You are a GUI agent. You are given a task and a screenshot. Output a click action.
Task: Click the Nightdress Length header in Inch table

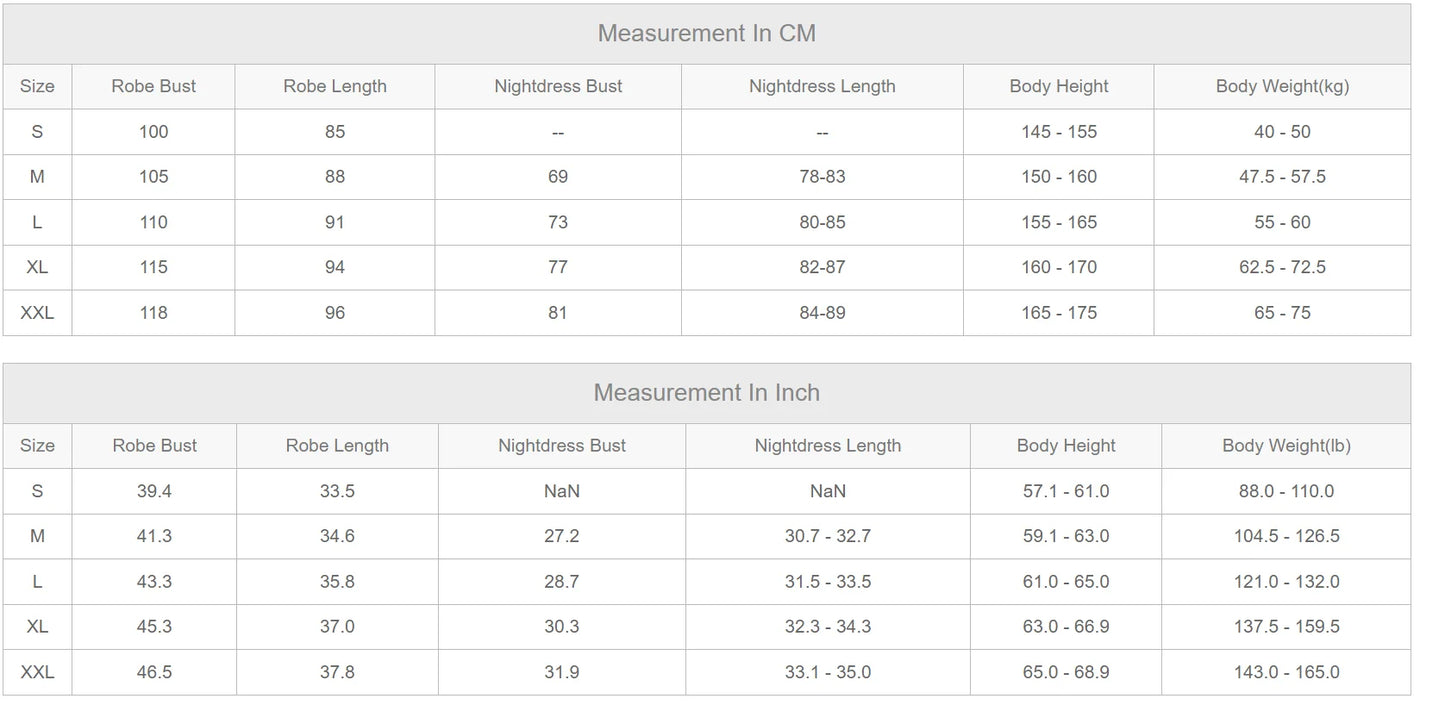coord(827,446)
